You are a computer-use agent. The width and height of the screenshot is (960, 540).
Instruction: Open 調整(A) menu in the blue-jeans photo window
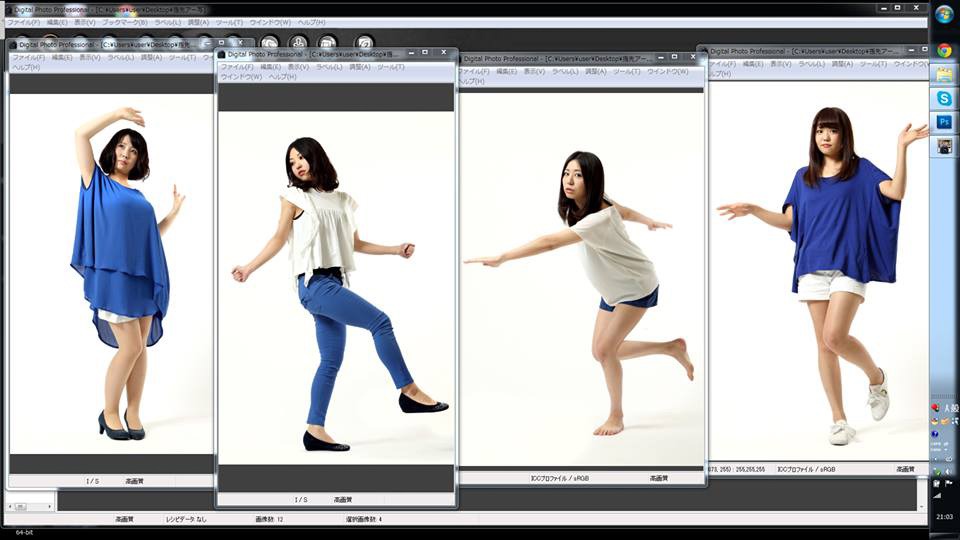pos(360,67)
